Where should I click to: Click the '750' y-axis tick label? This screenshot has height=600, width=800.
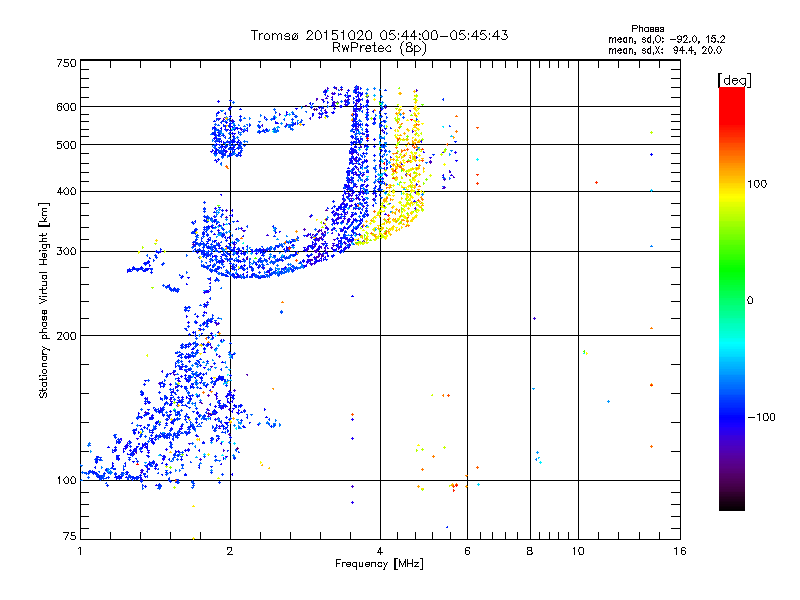click(x=67, y=63)
